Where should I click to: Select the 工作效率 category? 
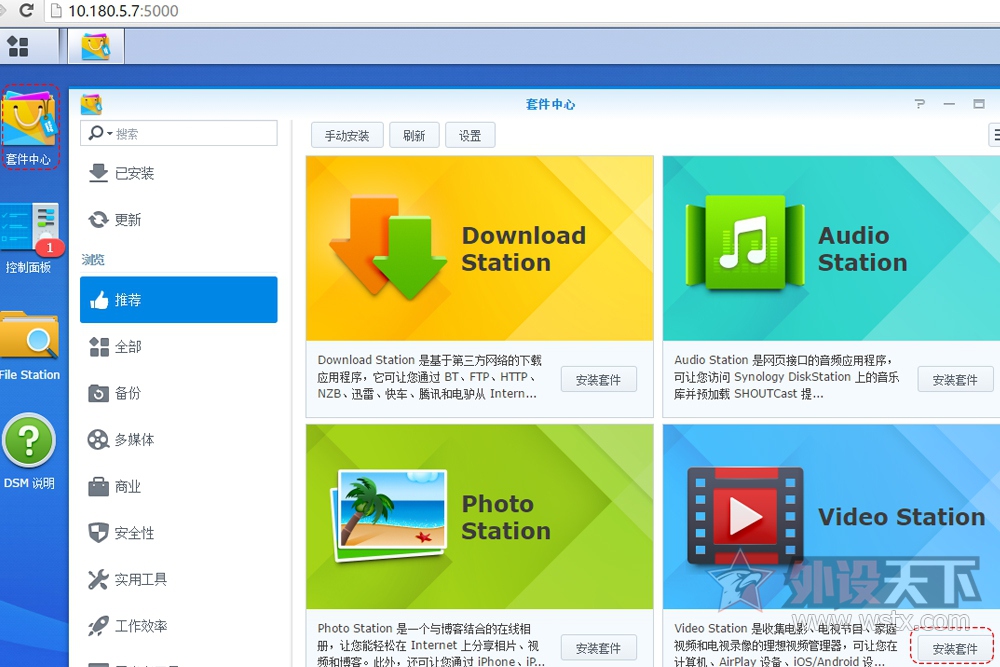(179, 626)
